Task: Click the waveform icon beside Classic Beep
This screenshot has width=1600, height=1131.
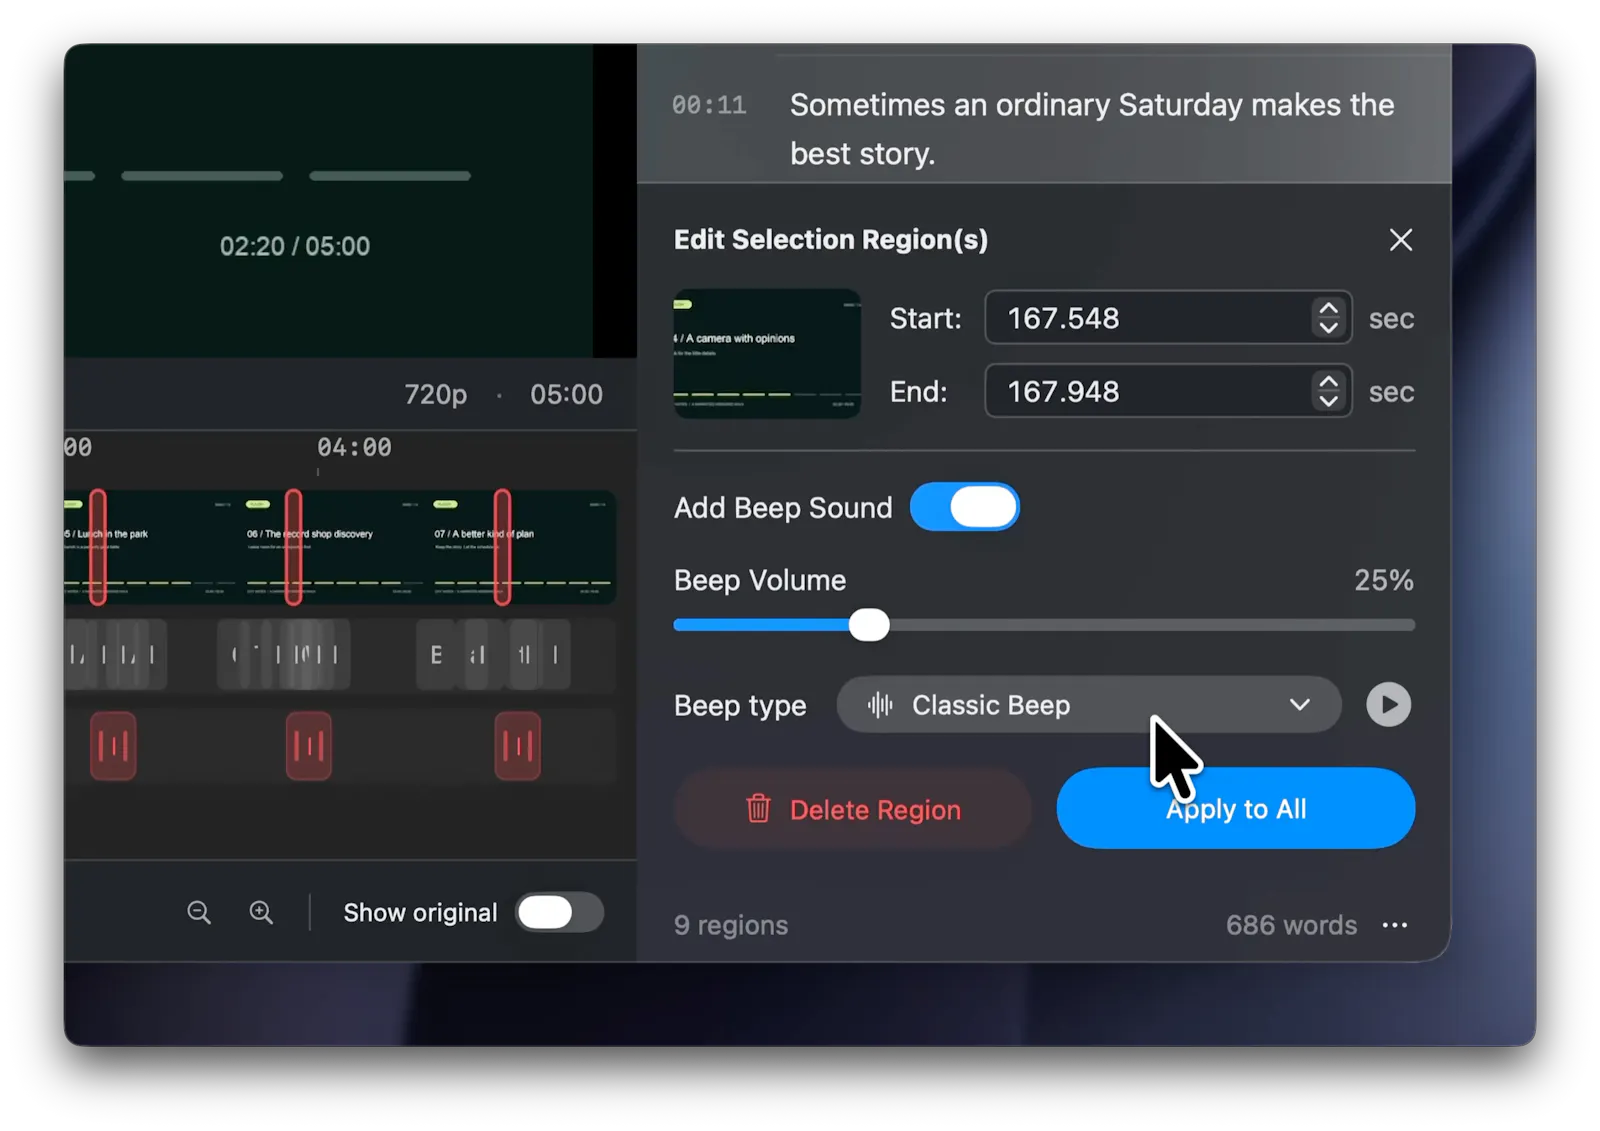Action: click(880, 705)
